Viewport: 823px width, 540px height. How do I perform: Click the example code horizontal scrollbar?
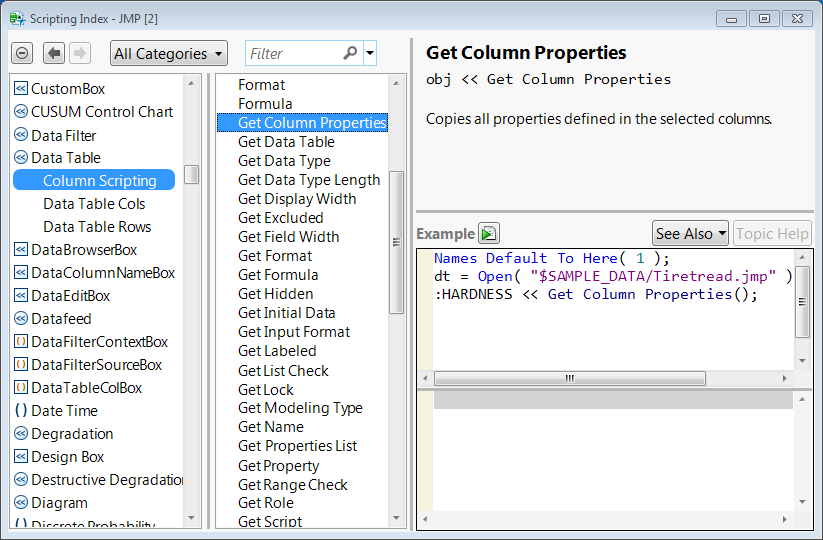(570, 378)
